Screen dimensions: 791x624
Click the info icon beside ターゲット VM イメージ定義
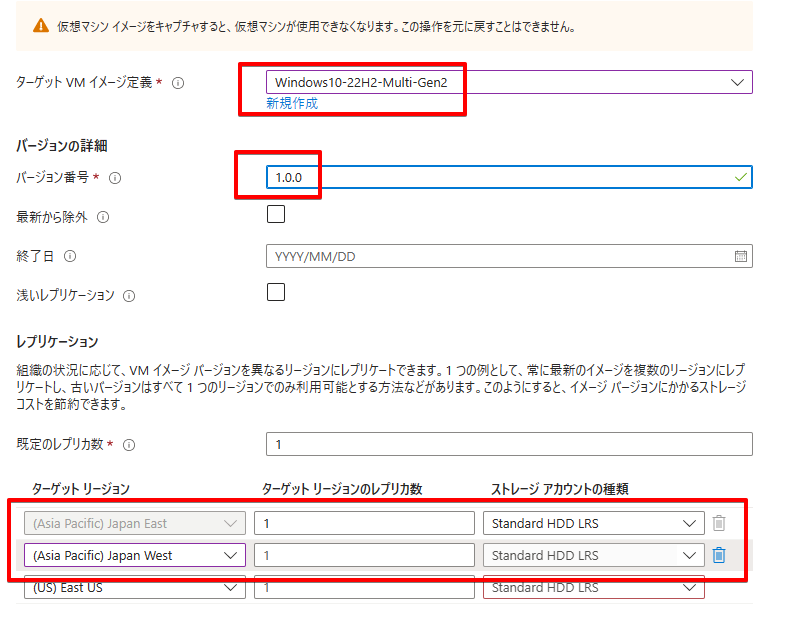point(178,83)
